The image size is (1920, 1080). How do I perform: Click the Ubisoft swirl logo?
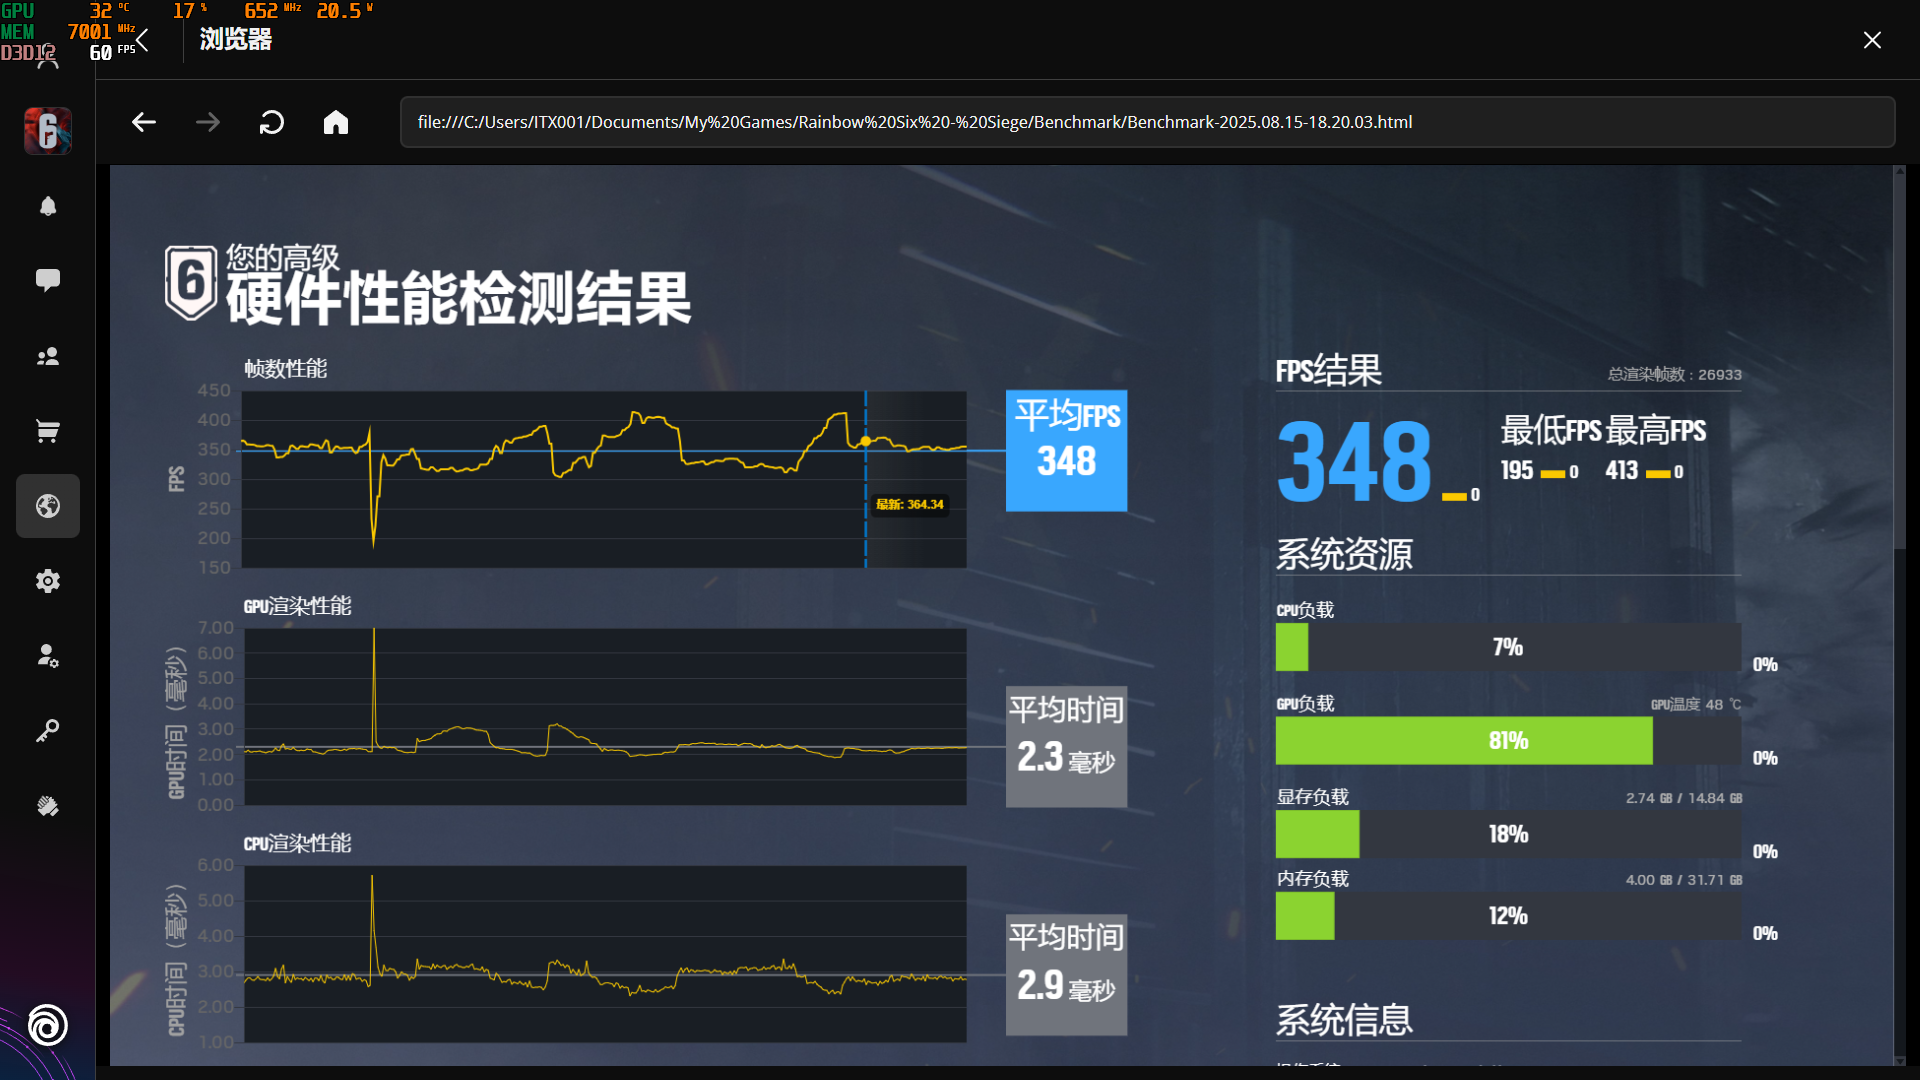click(48, 1025)
